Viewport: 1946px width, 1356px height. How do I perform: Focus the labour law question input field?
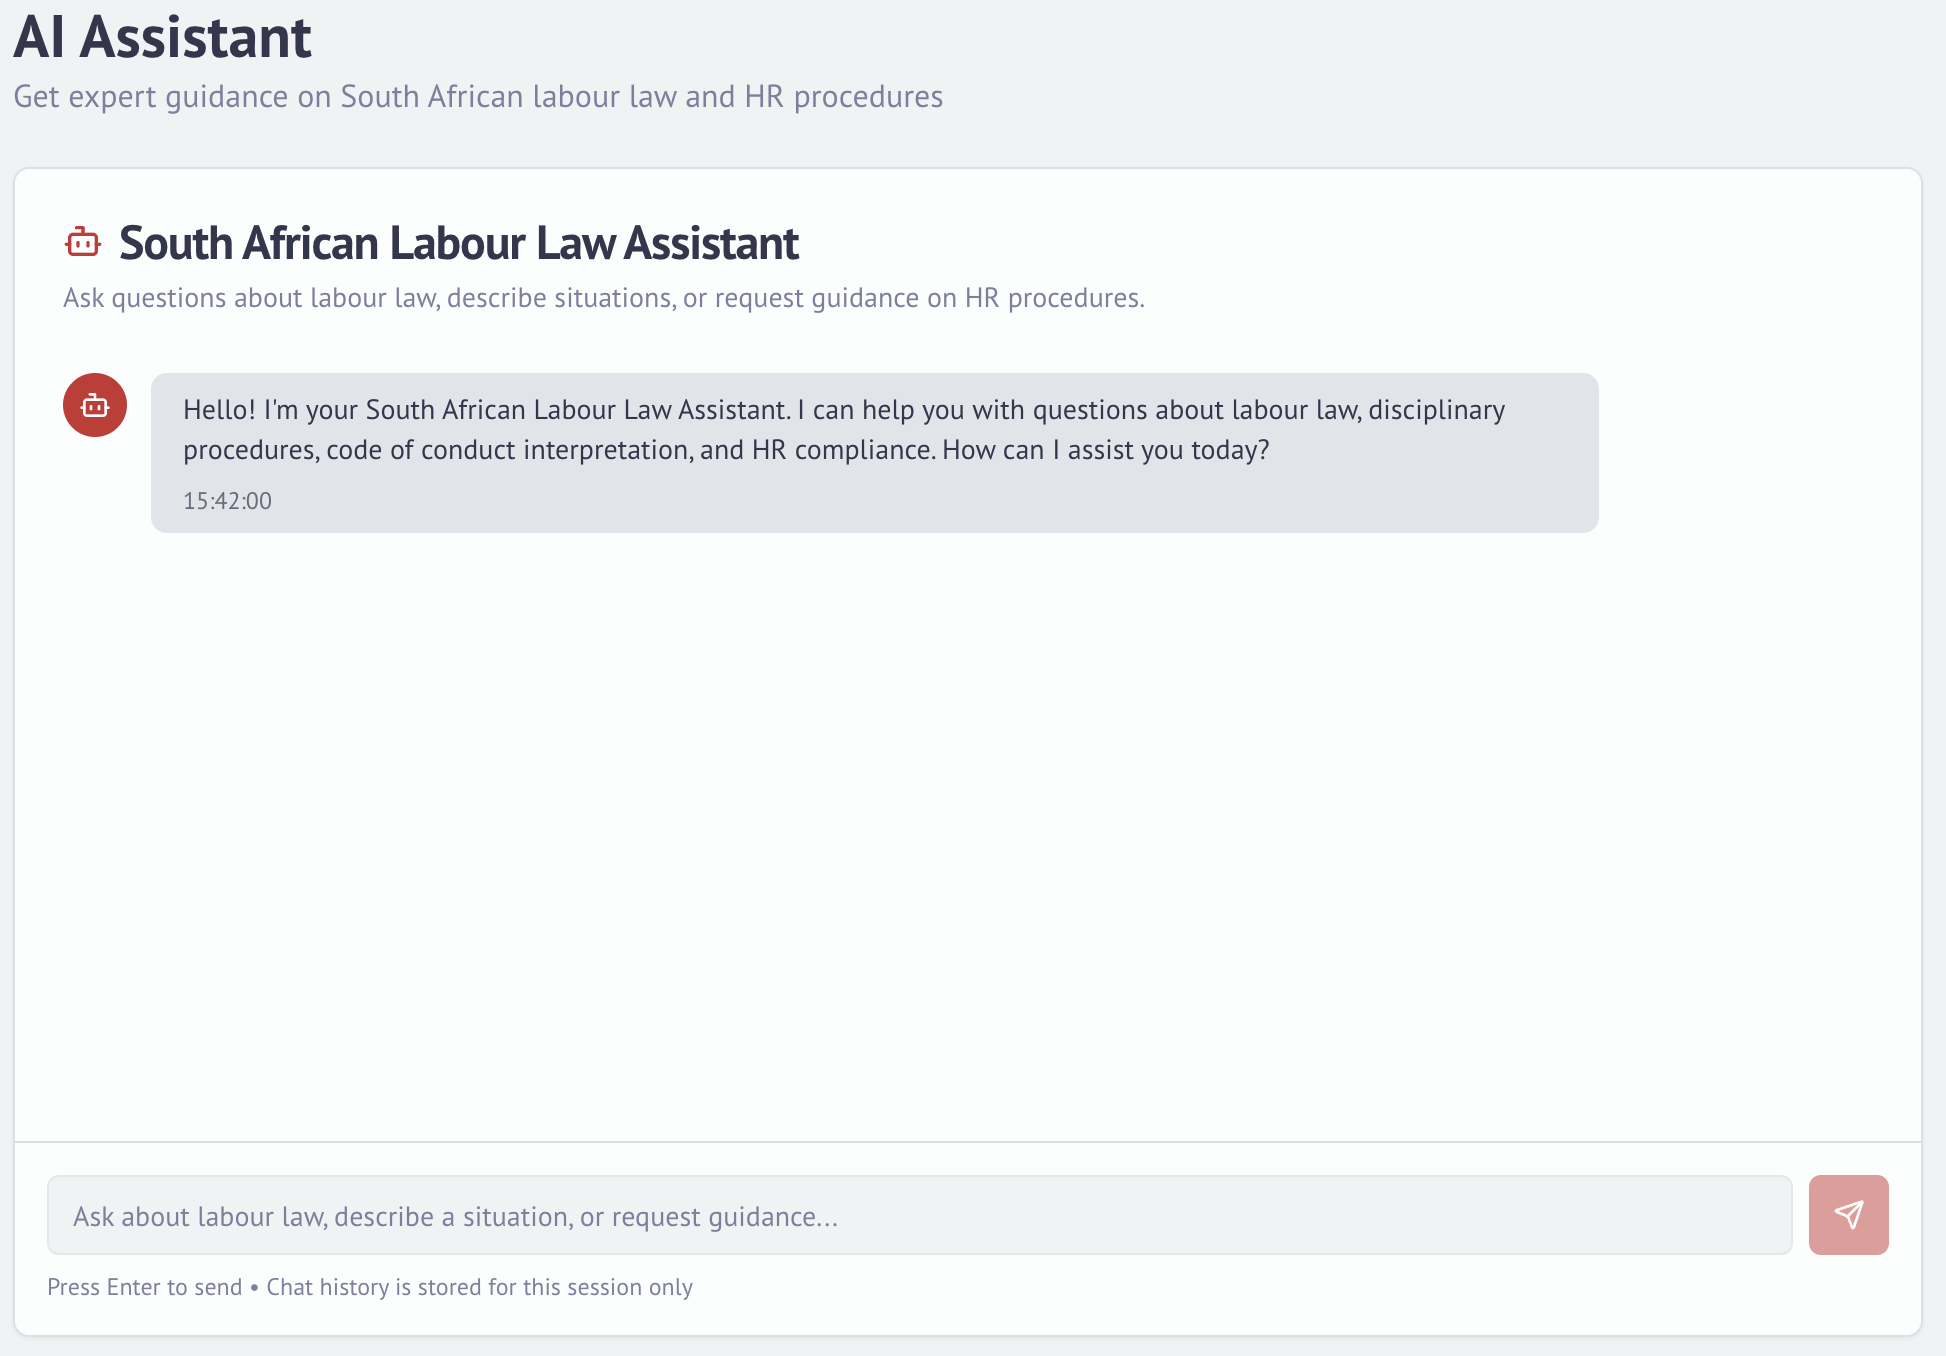pos(918,1215)
